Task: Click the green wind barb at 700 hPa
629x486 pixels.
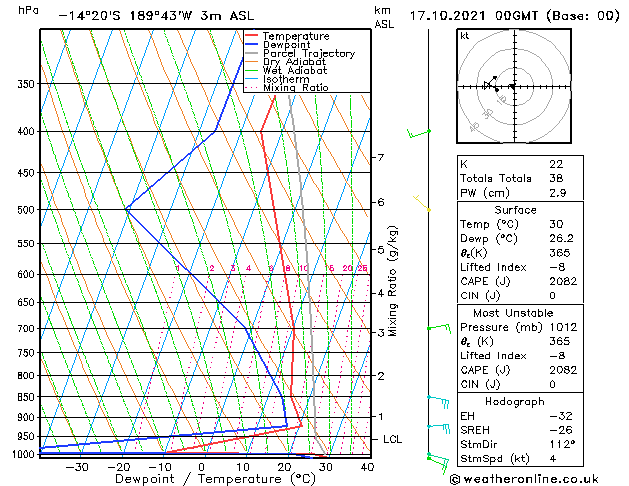Action: pyautogui.click(x=439, y=328)
